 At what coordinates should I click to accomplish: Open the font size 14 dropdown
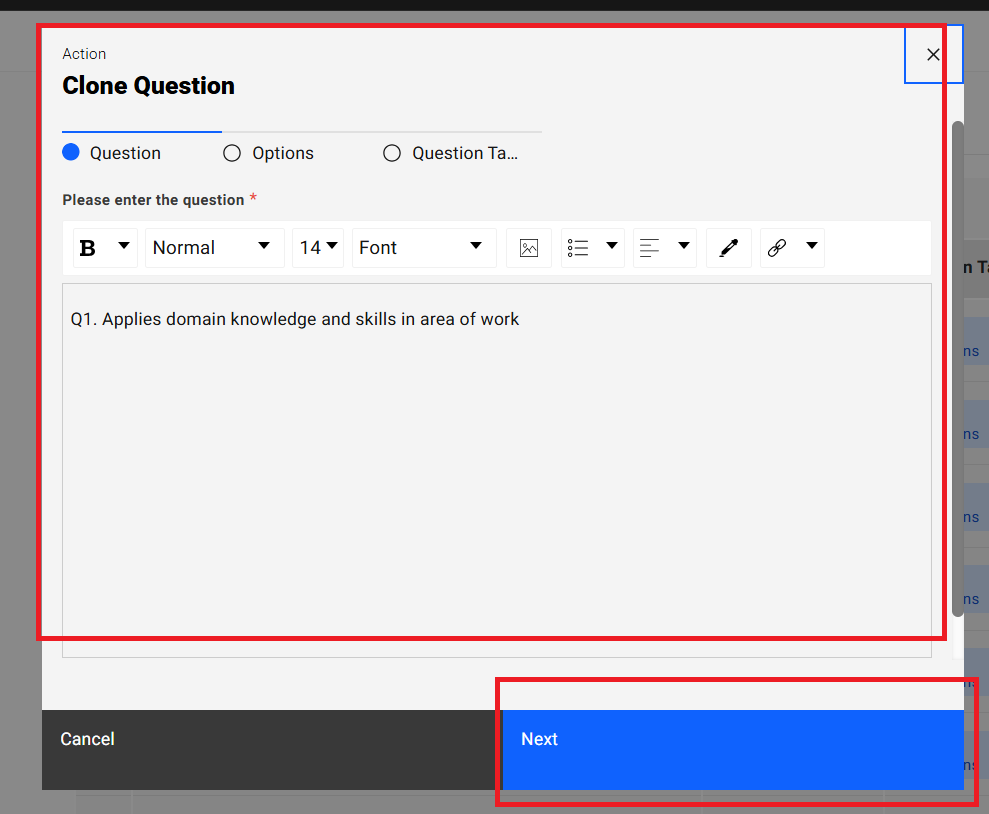pyautogui.click(x=318, y=248)
